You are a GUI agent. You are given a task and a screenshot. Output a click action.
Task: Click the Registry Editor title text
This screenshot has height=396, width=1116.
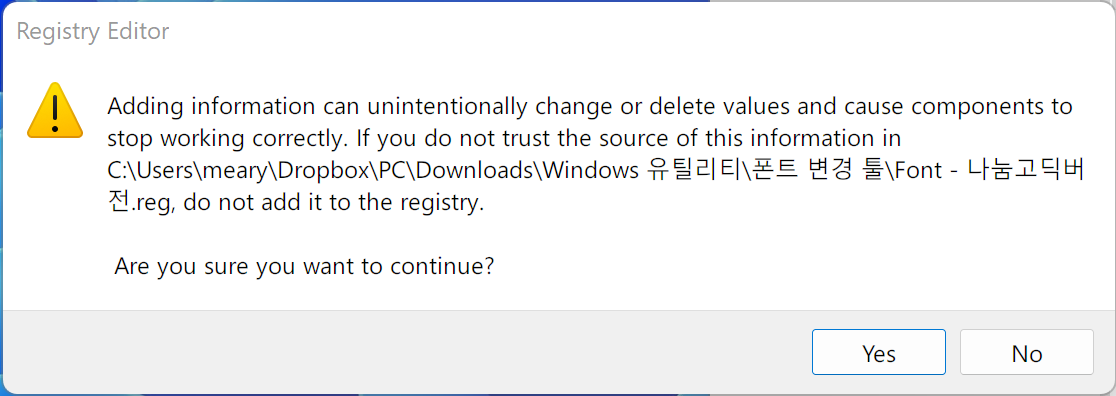coord(93,31)
